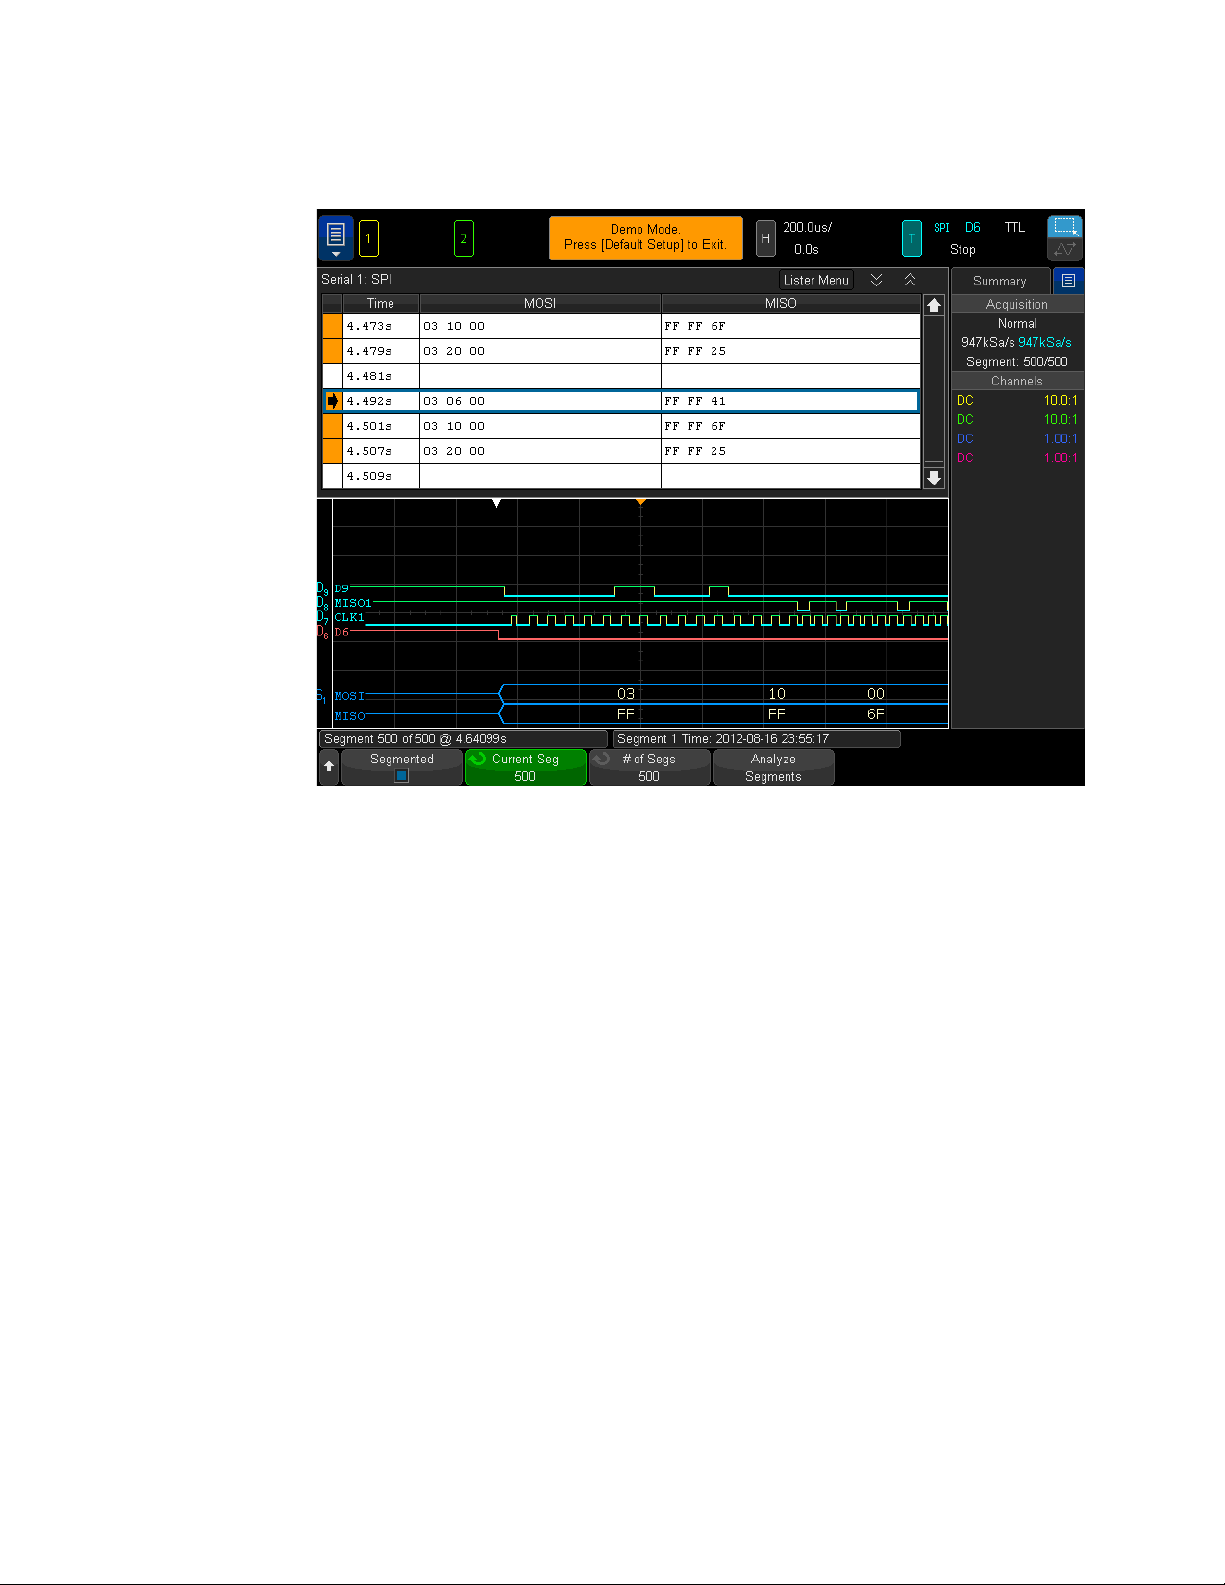Select the Current Seg softkey
Viewport: 1225px width, 1585px height.
tap(525, 767)
